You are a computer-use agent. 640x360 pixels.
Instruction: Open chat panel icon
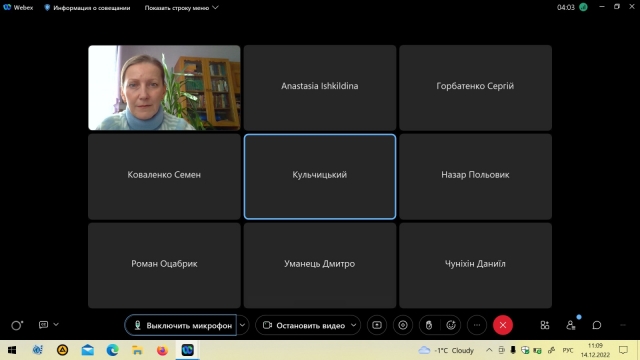[x=597, y=325]
